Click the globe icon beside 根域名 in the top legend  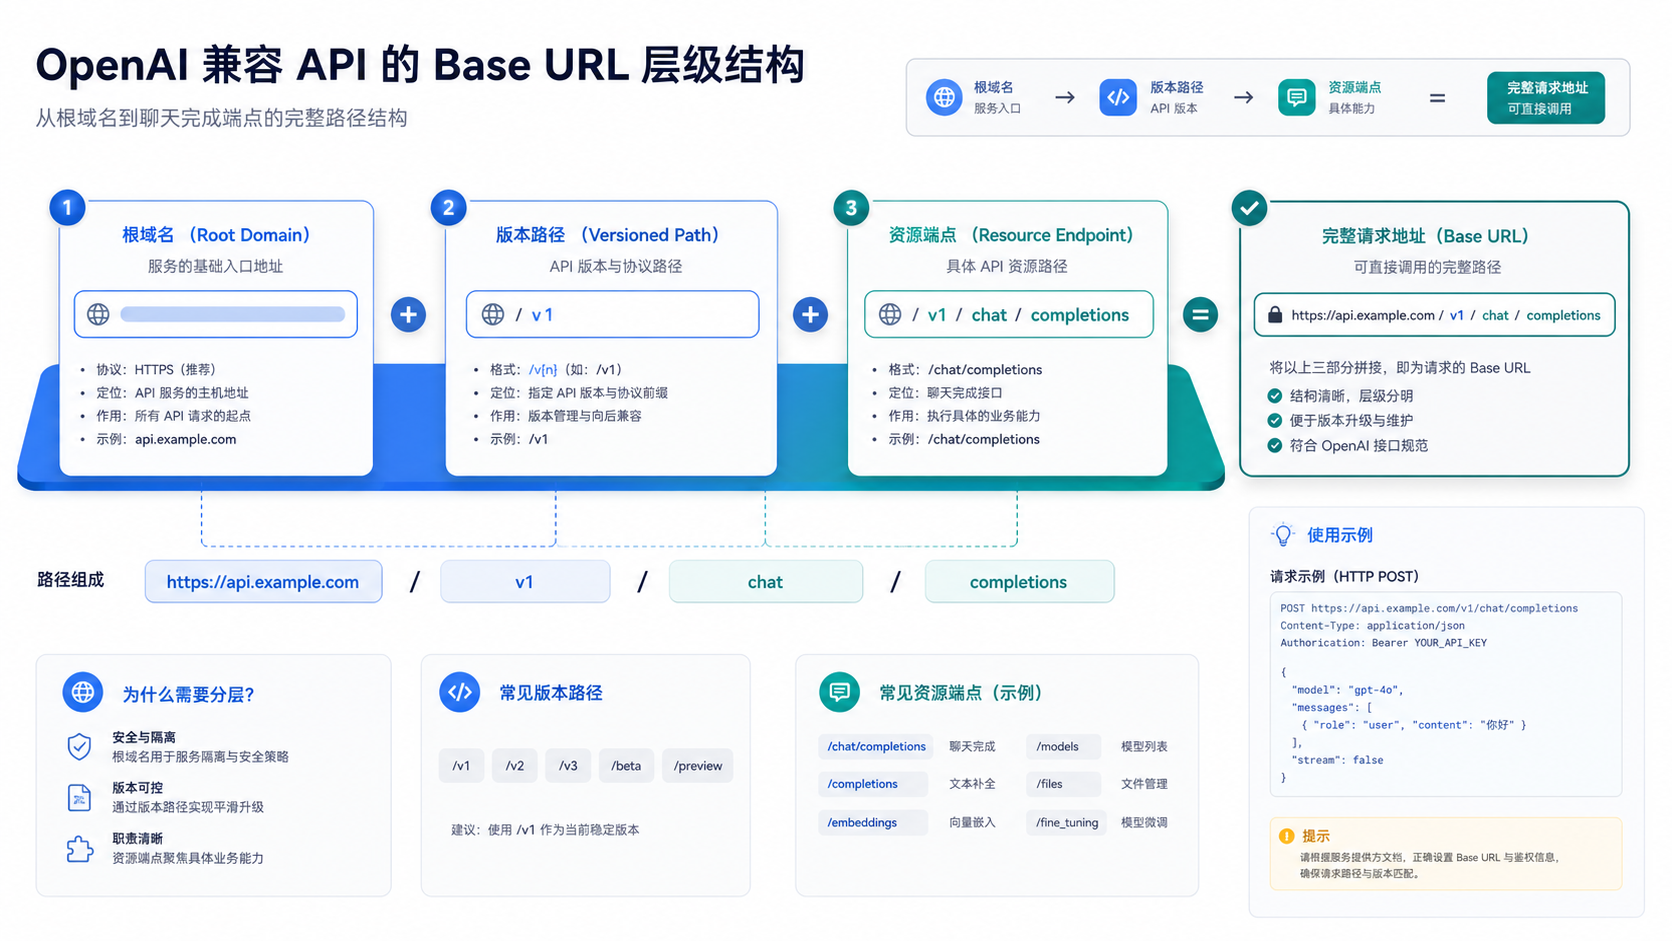point(943,97)
